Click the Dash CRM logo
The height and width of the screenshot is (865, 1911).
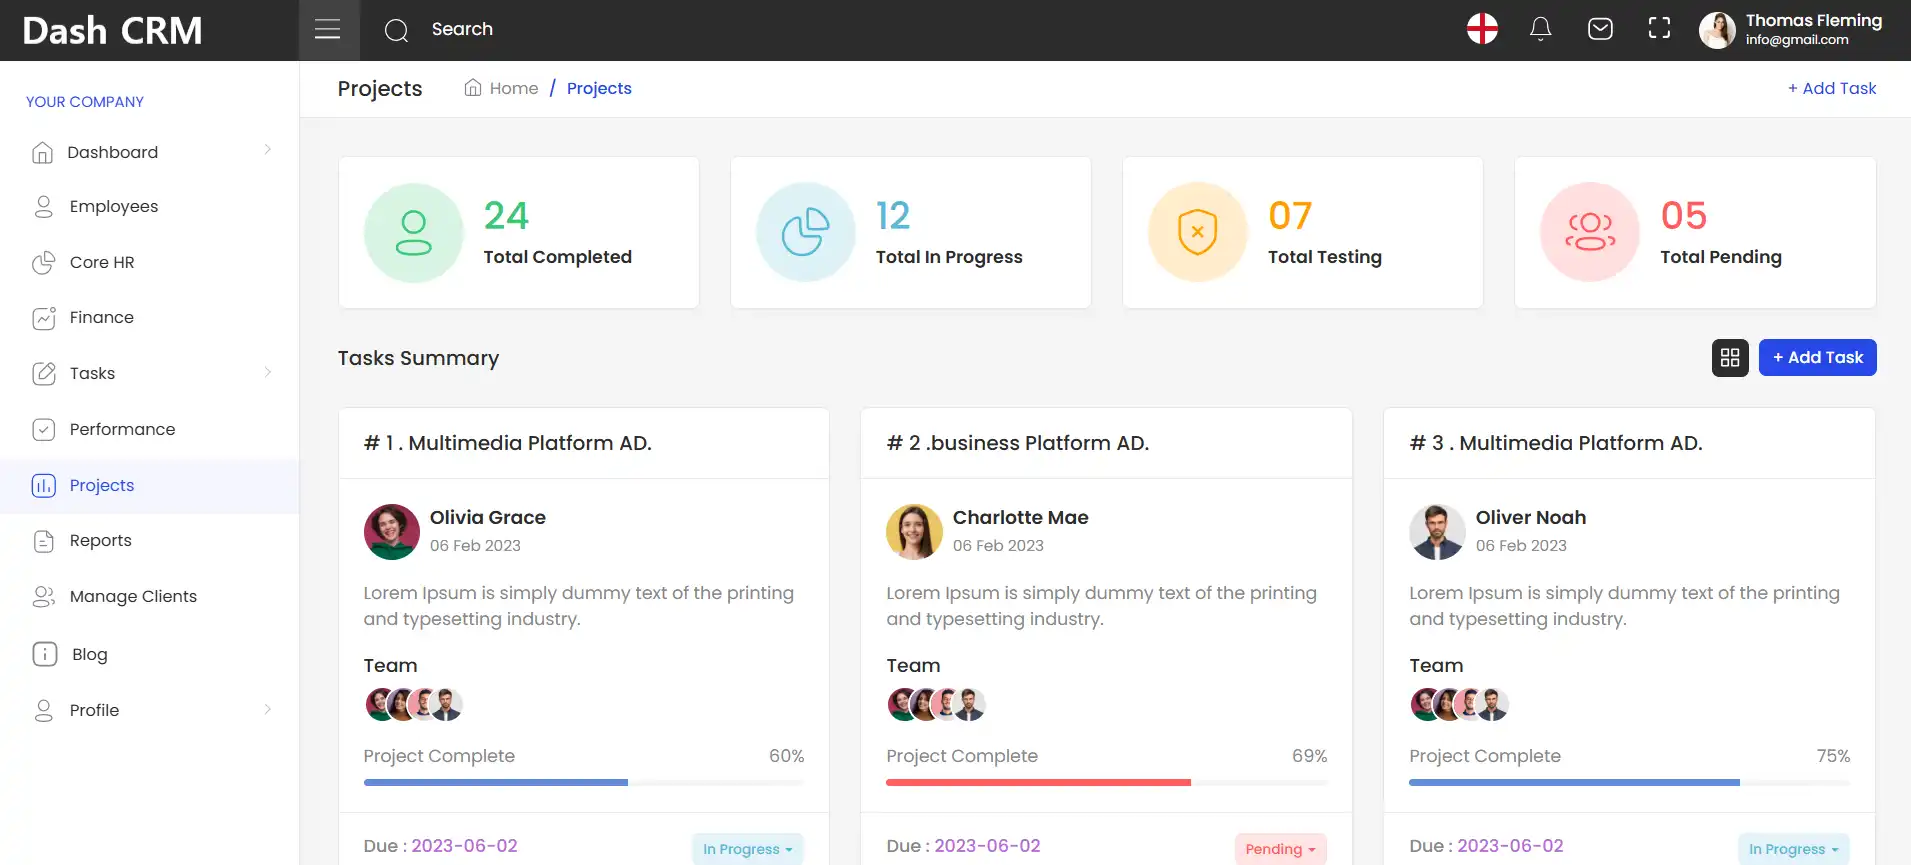coord(112,31)
